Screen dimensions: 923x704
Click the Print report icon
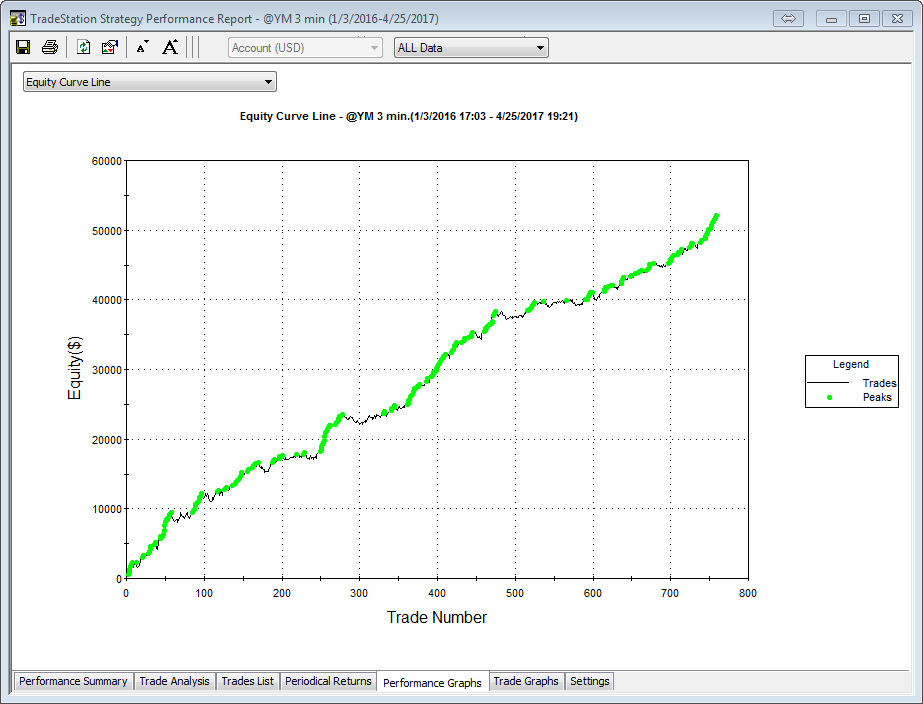coord(49,47)
